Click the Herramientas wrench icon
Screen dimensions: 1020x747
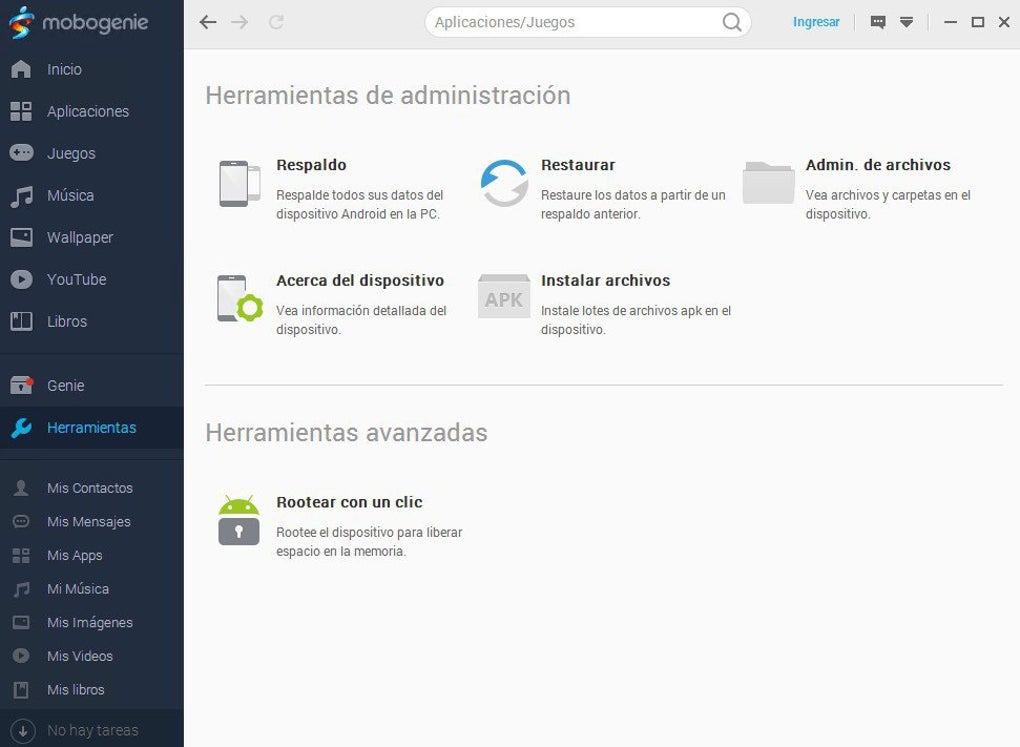21,428
